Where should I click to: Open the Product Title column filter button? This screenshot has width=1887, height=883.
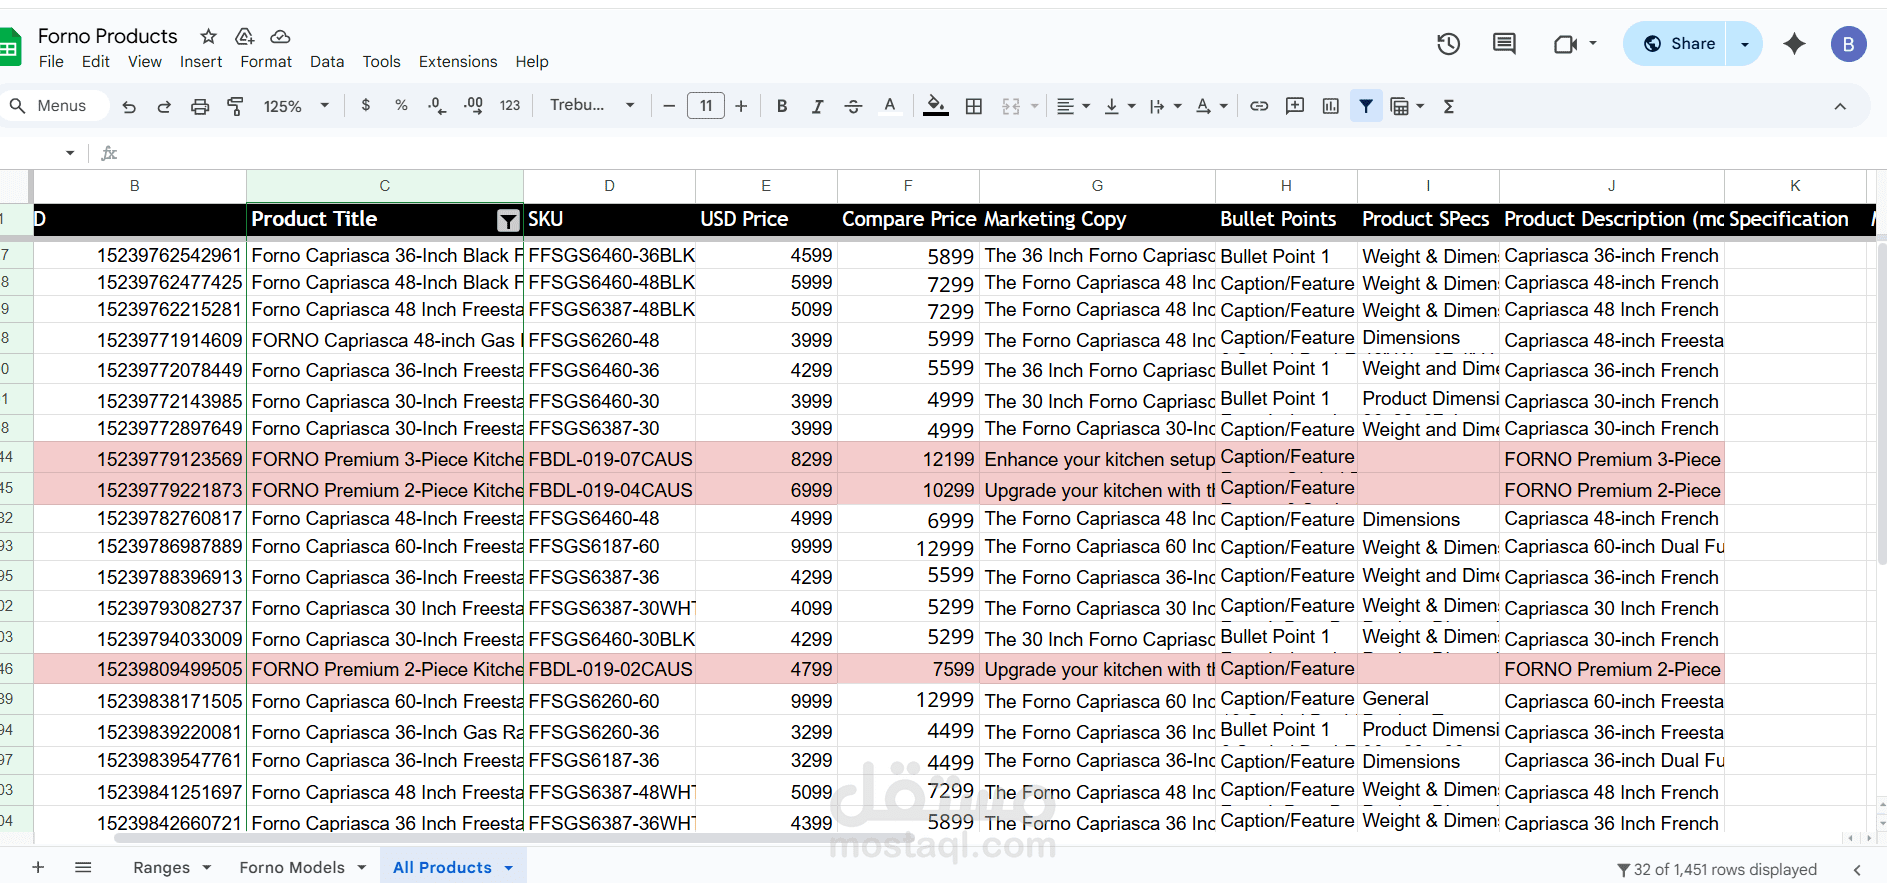point(508,220)
